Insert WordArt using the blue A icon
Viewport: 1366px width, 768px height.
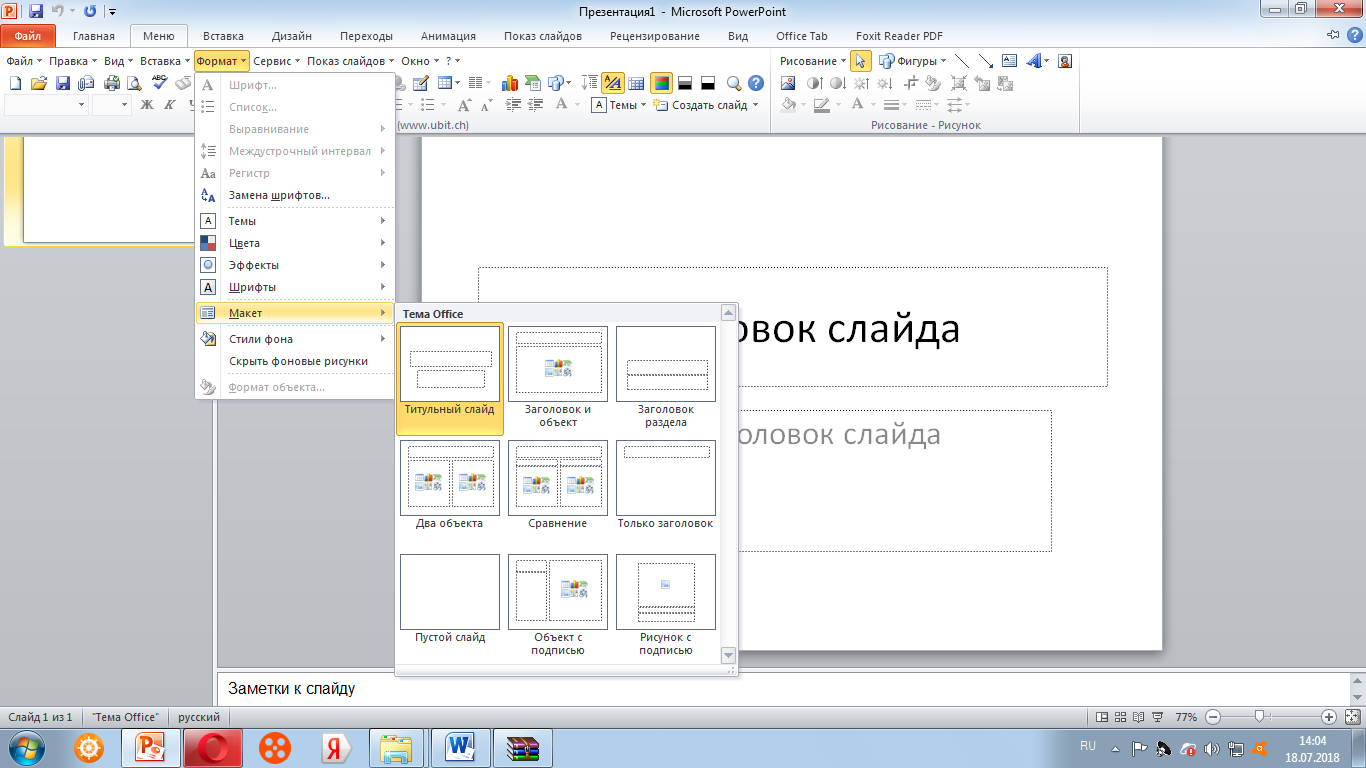(1034, 61)
